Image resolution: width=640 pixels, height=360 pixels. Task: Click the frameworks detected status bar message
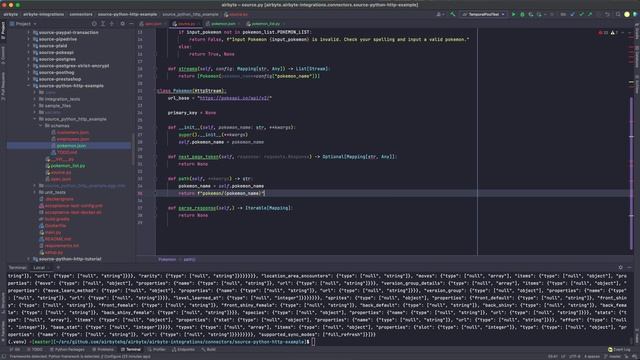point(80,357)
